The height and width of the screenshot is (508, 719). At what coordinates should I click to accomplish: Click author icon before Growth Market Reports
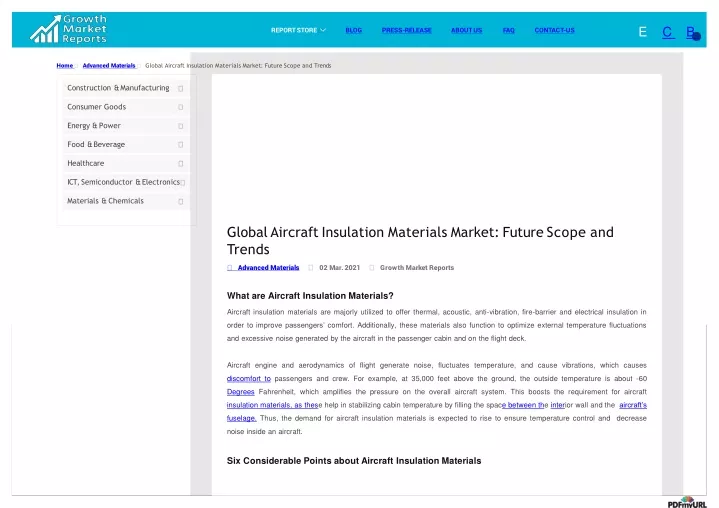pos(371,268)
